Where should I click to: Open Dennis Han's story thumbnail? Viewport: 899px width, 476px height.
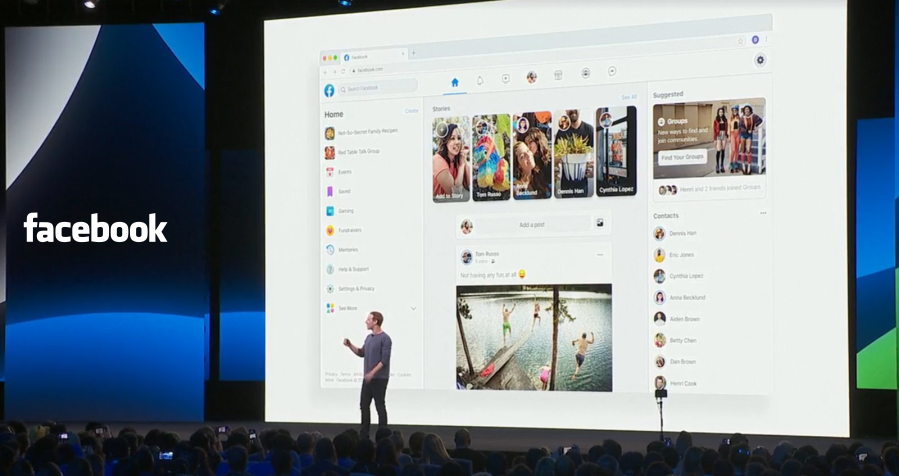click(573, 155)
